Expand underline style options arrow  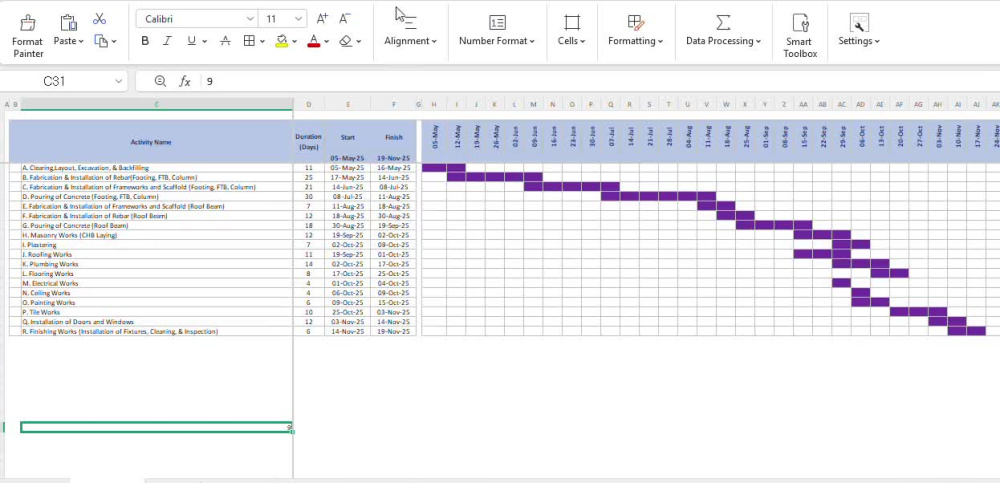coord(205,41)
